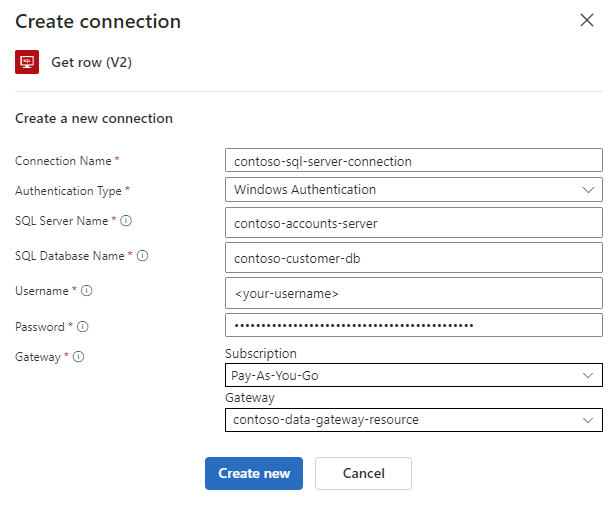Click the Password input field

[414, 325]
